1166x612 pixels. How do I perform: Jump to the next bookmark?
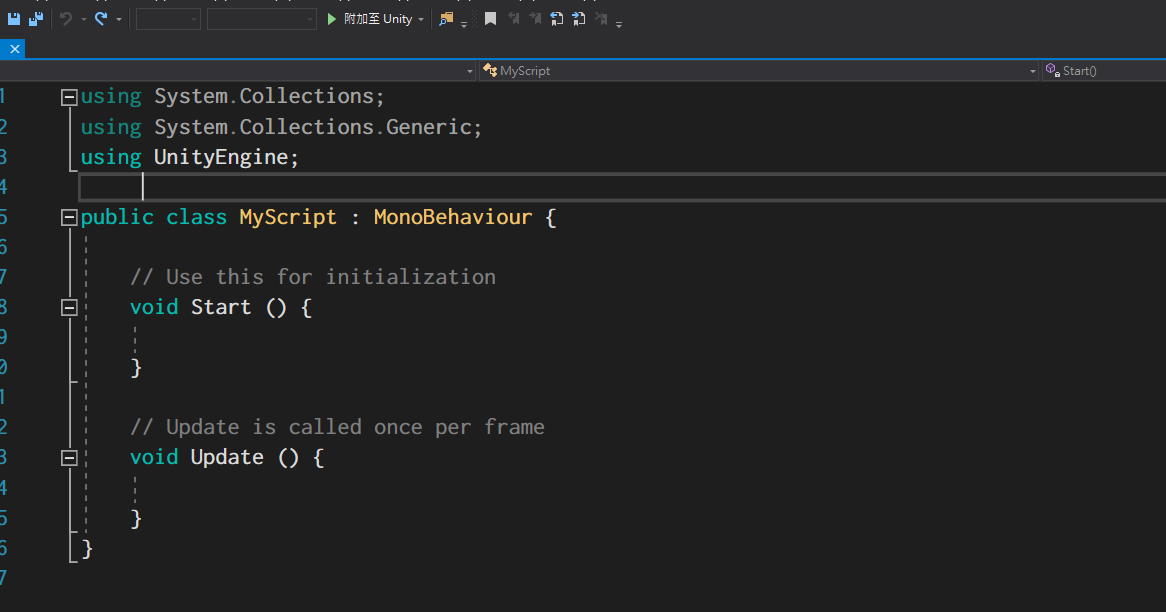[x=535, y=18]
